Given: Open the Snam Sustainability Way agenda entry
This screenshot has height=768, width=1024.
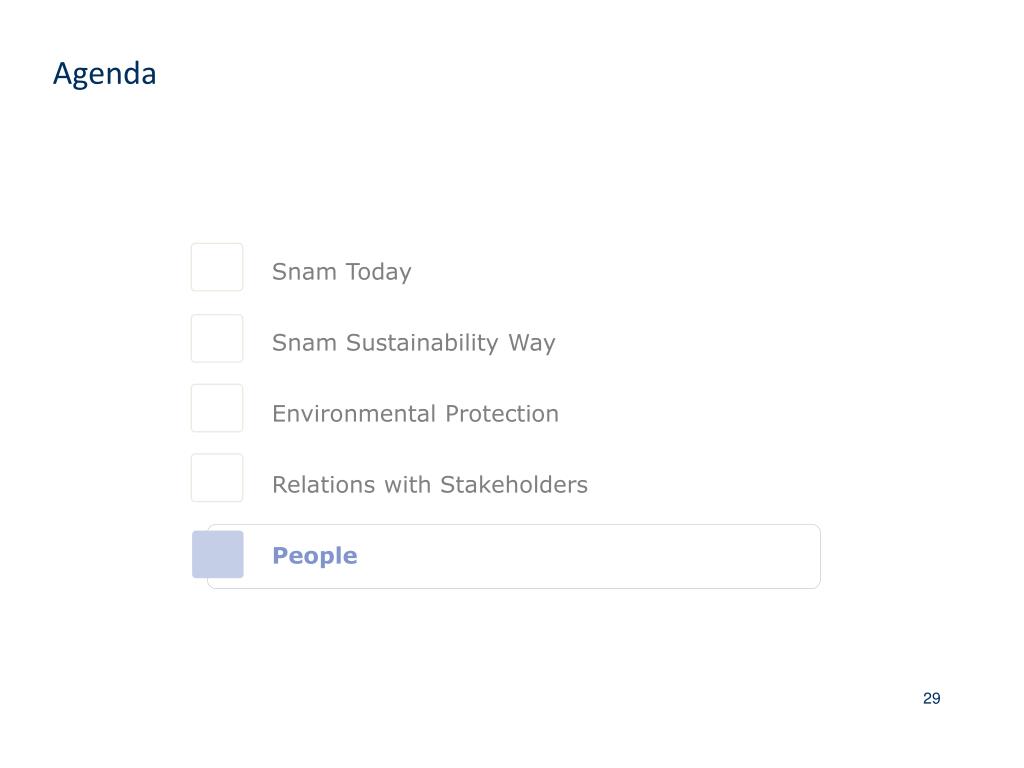Looking at the screenshot, I should coord(413,343).
